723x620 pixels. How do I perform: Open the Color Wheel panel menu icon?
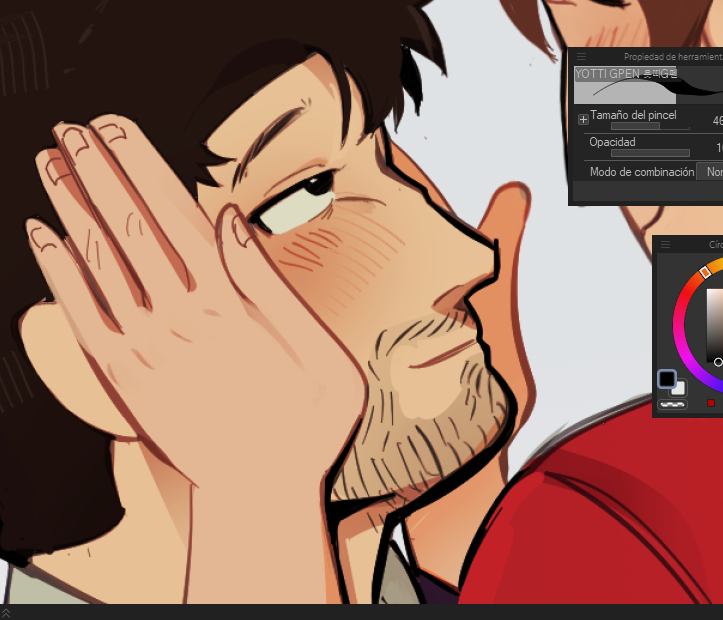[x=665, y=245]
